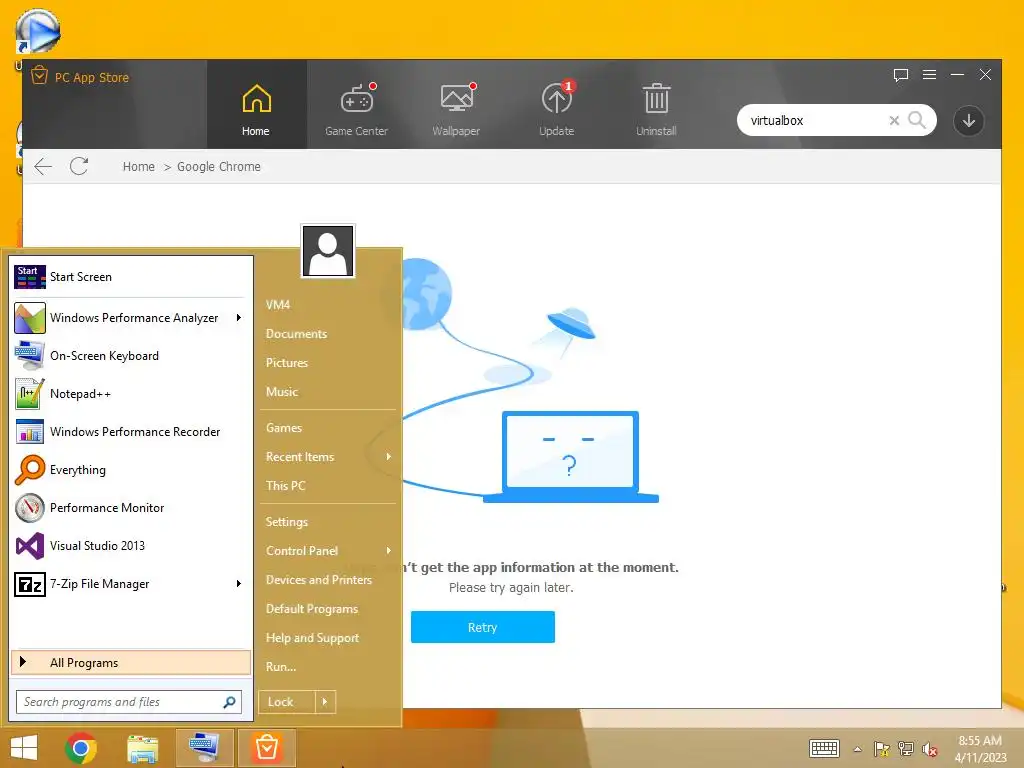
Task: Open the VM4 user folder
Action: click(x=278, y=304)
